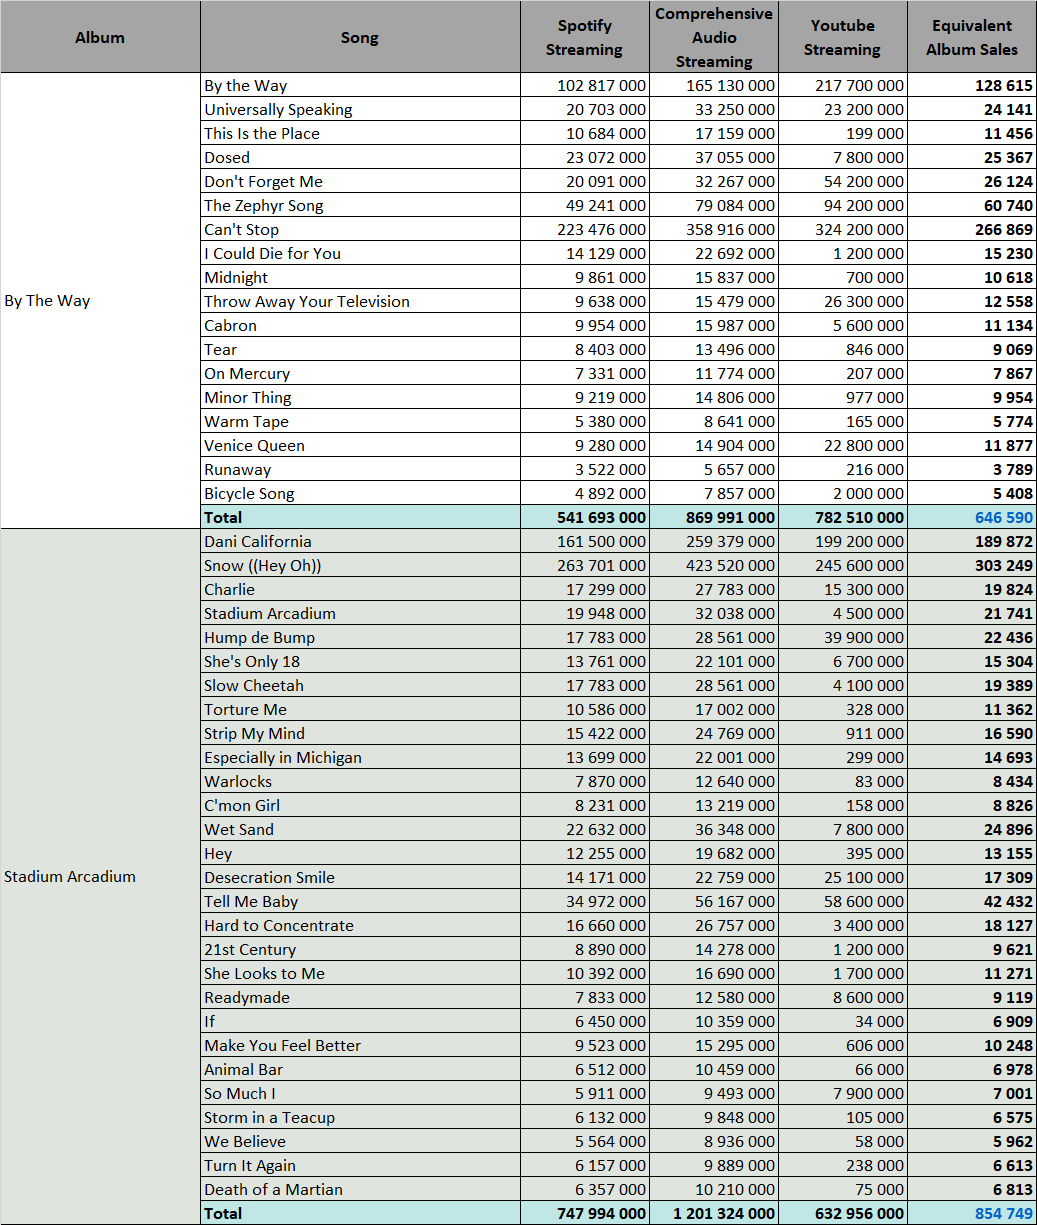Select the song cell 'I Could Die for You'

point(360,253)
